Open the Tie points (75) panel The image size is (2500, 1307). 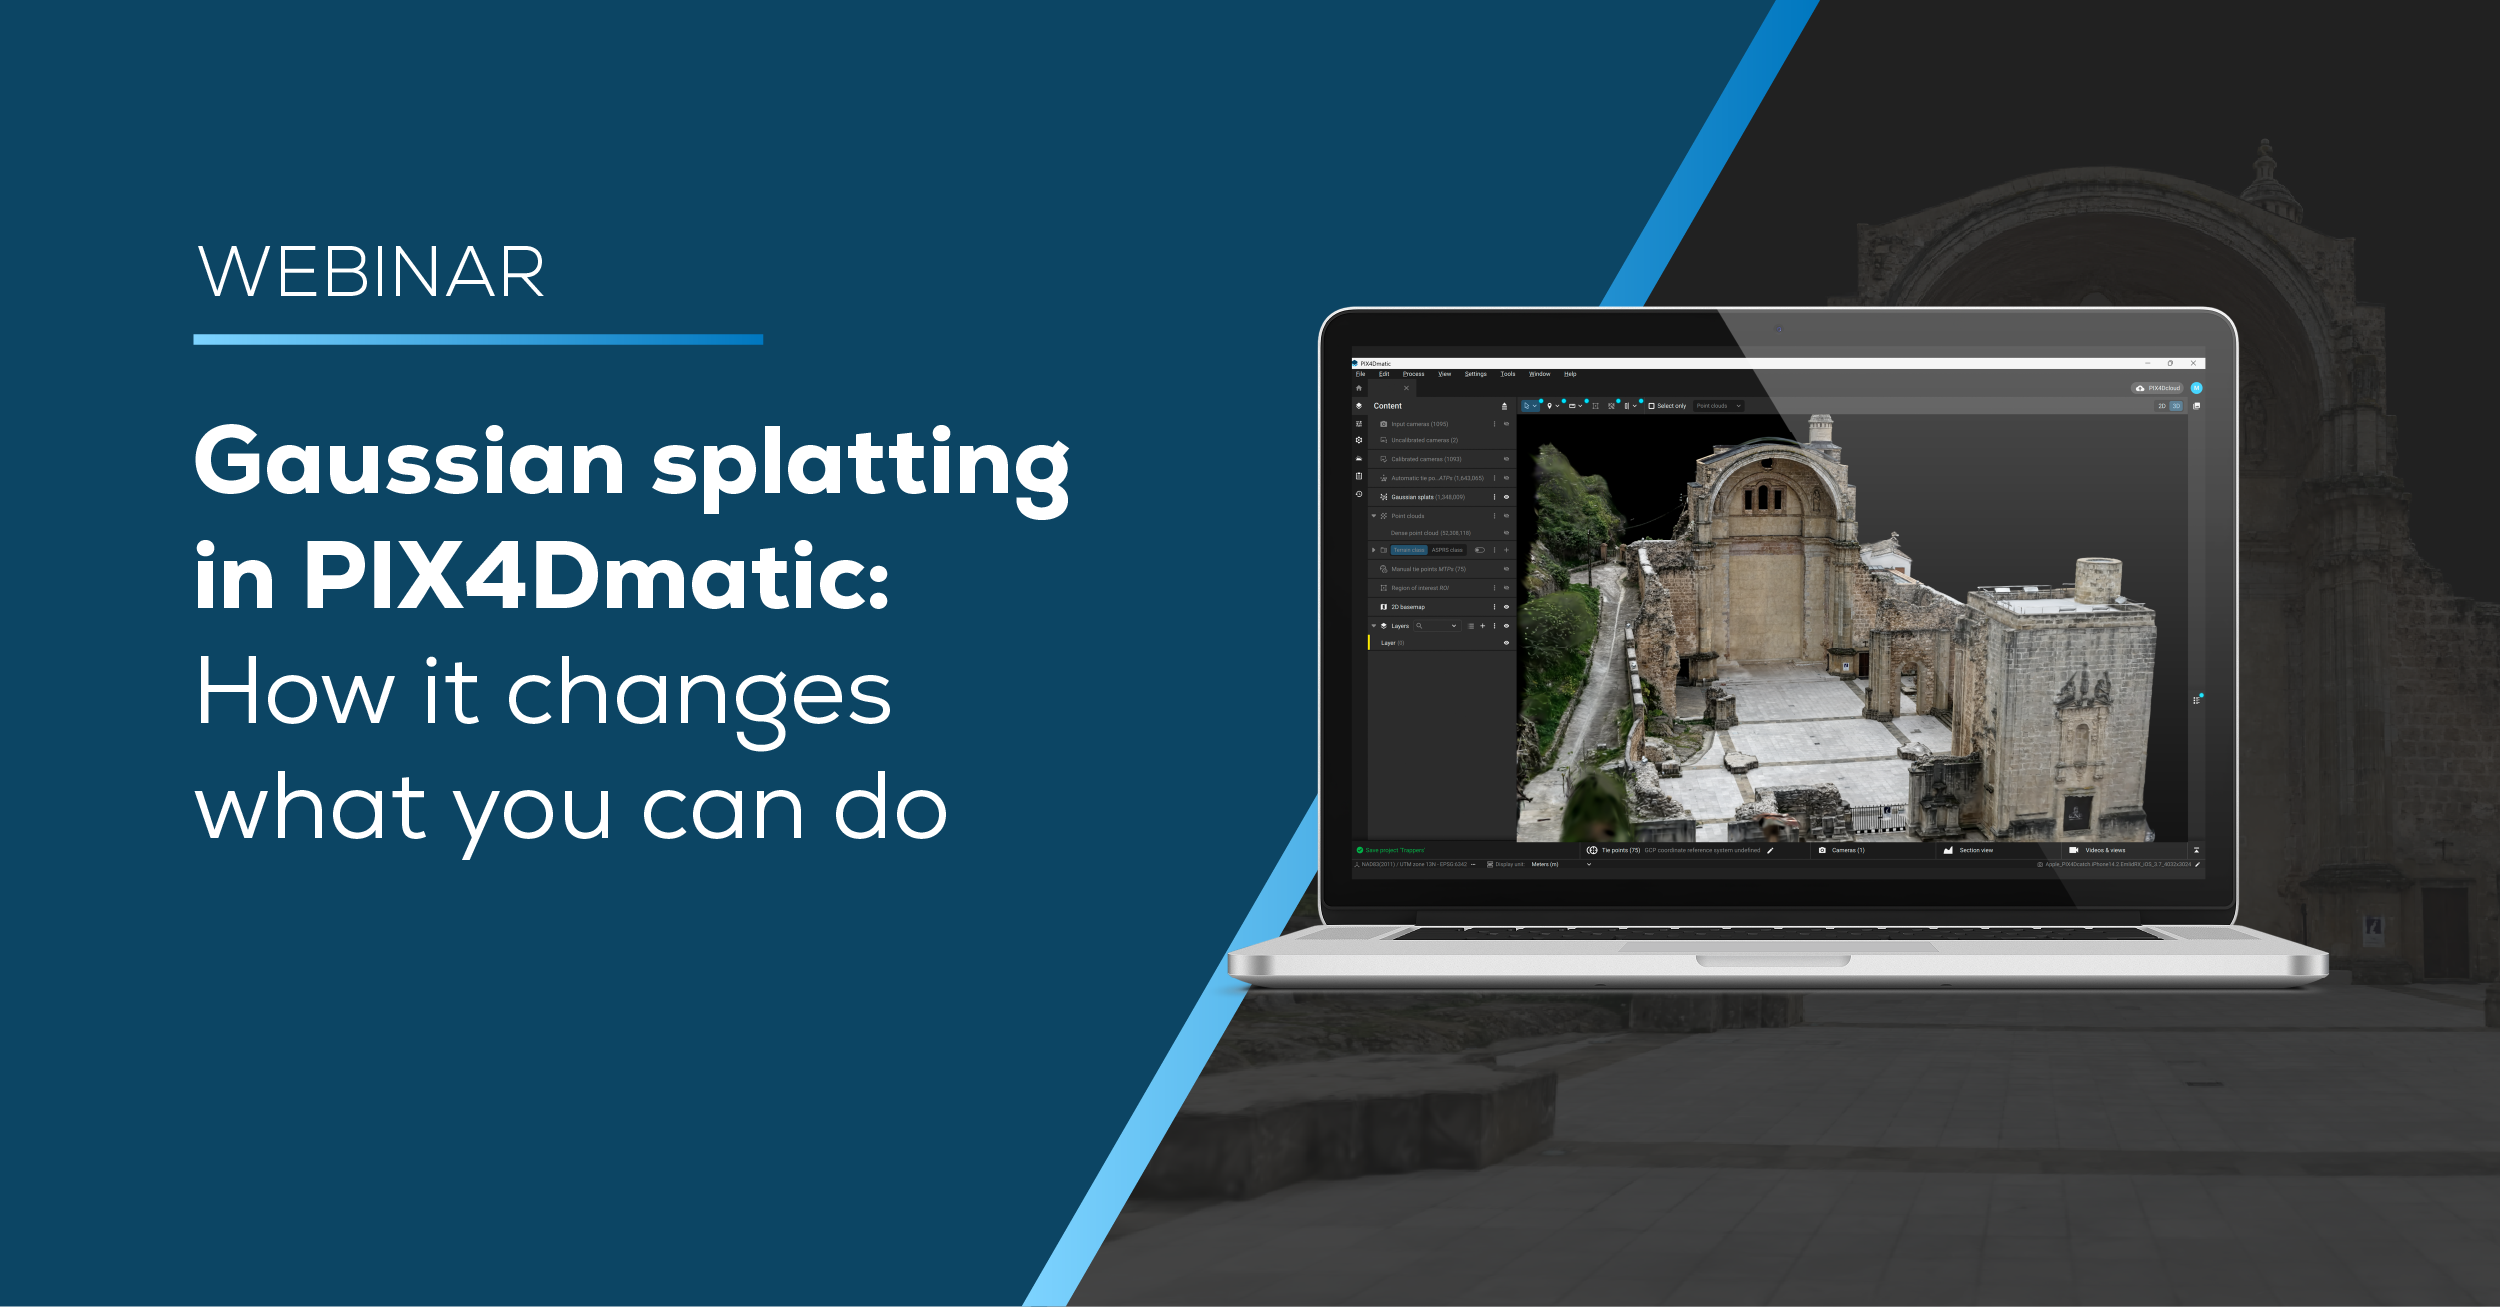1614,850
